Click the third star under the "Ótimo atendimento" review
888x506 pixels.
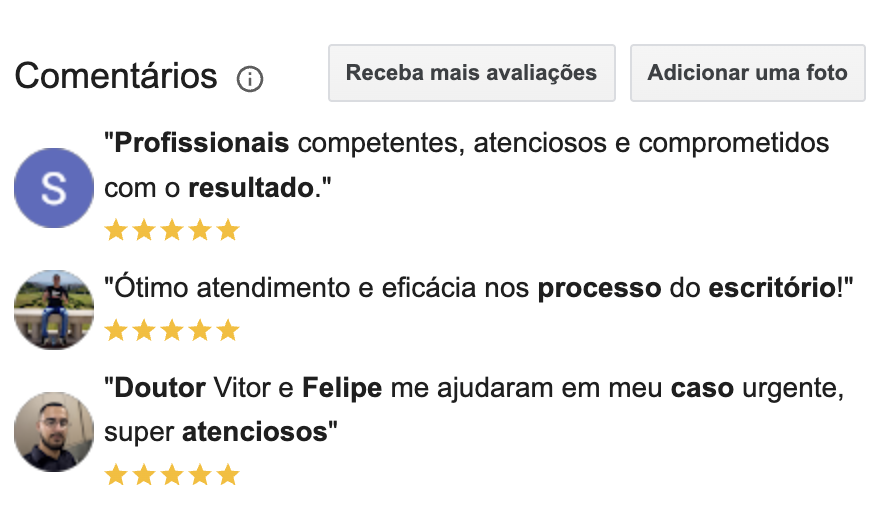point(172,330)
